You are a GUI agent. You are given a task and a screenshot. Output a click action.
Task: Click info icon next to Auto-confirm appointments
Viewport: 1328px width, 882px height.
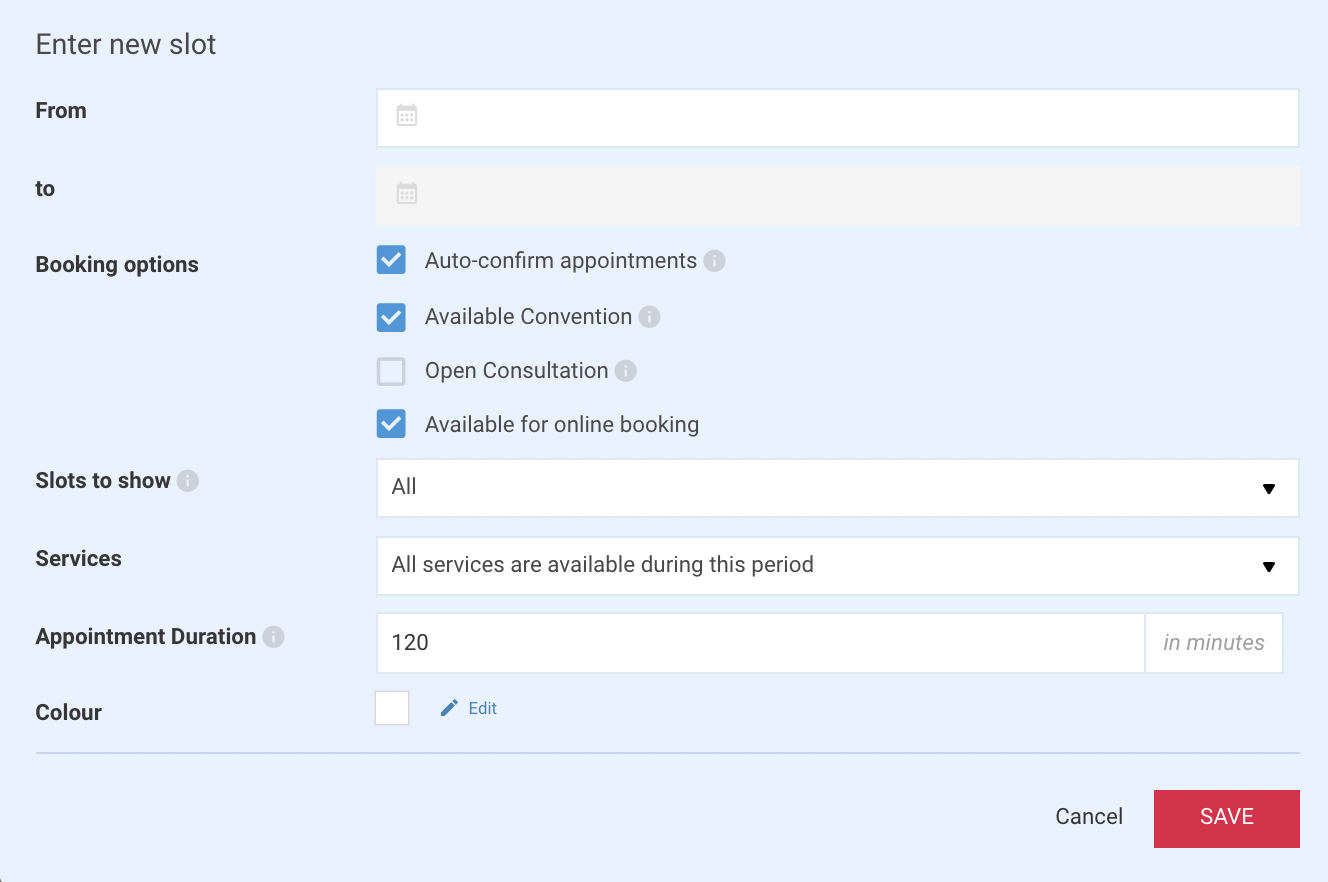tap(714, 261)
